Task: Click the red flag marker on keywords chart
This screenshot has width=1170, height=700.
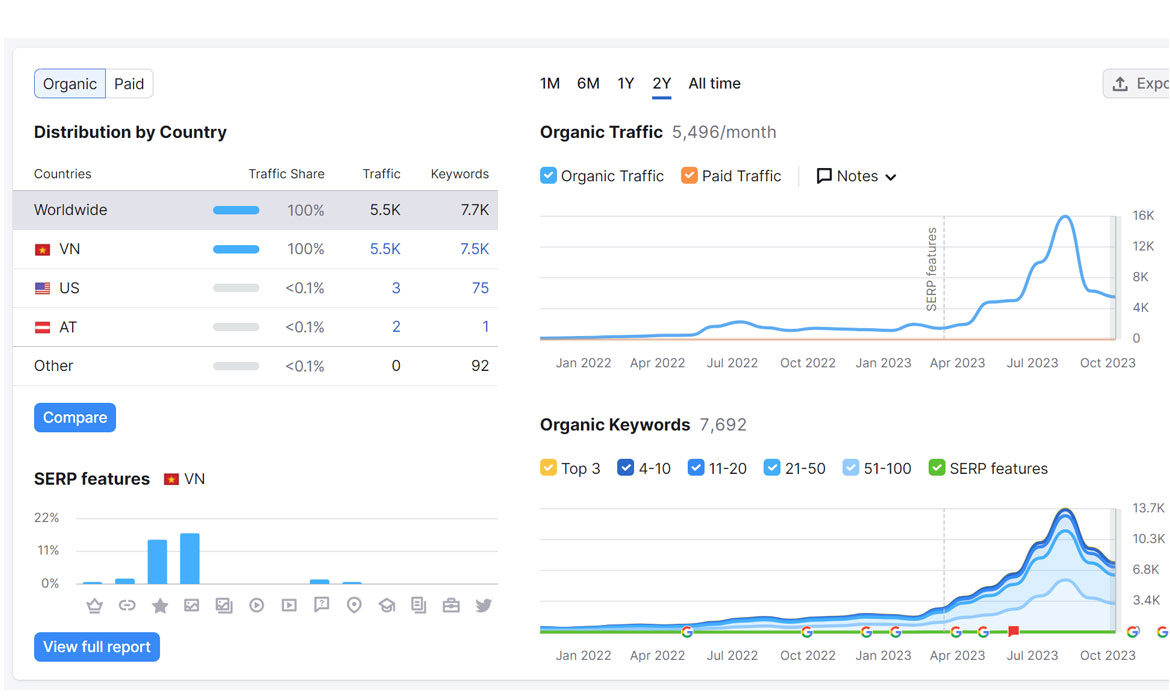Action: point(1013,631)
